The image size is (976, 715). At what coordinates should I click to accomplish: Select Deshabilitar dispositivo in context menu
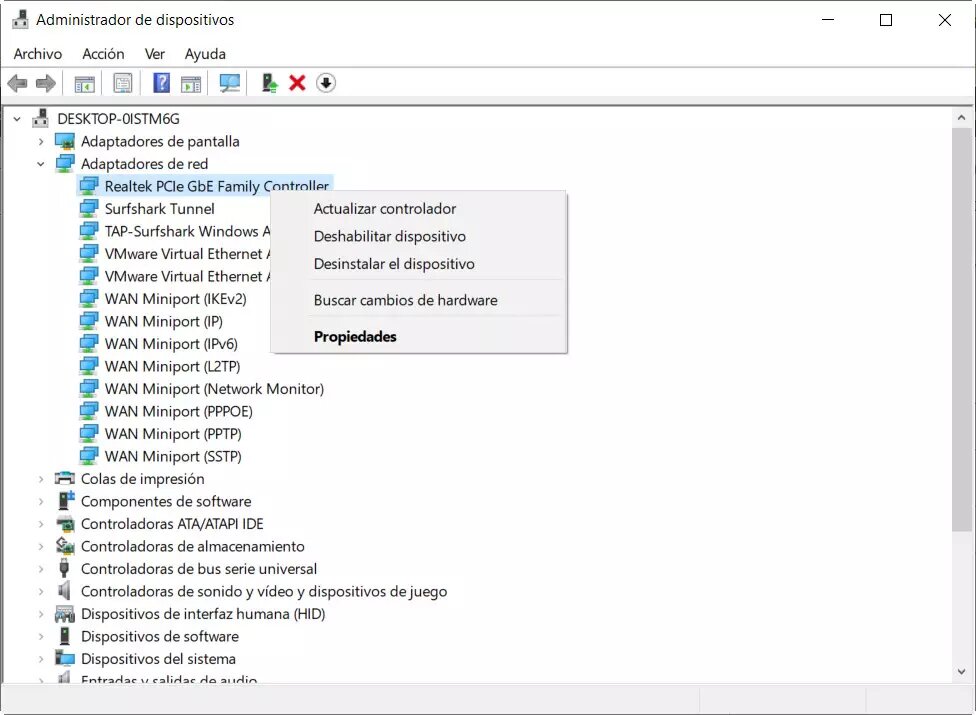(389, 237)
